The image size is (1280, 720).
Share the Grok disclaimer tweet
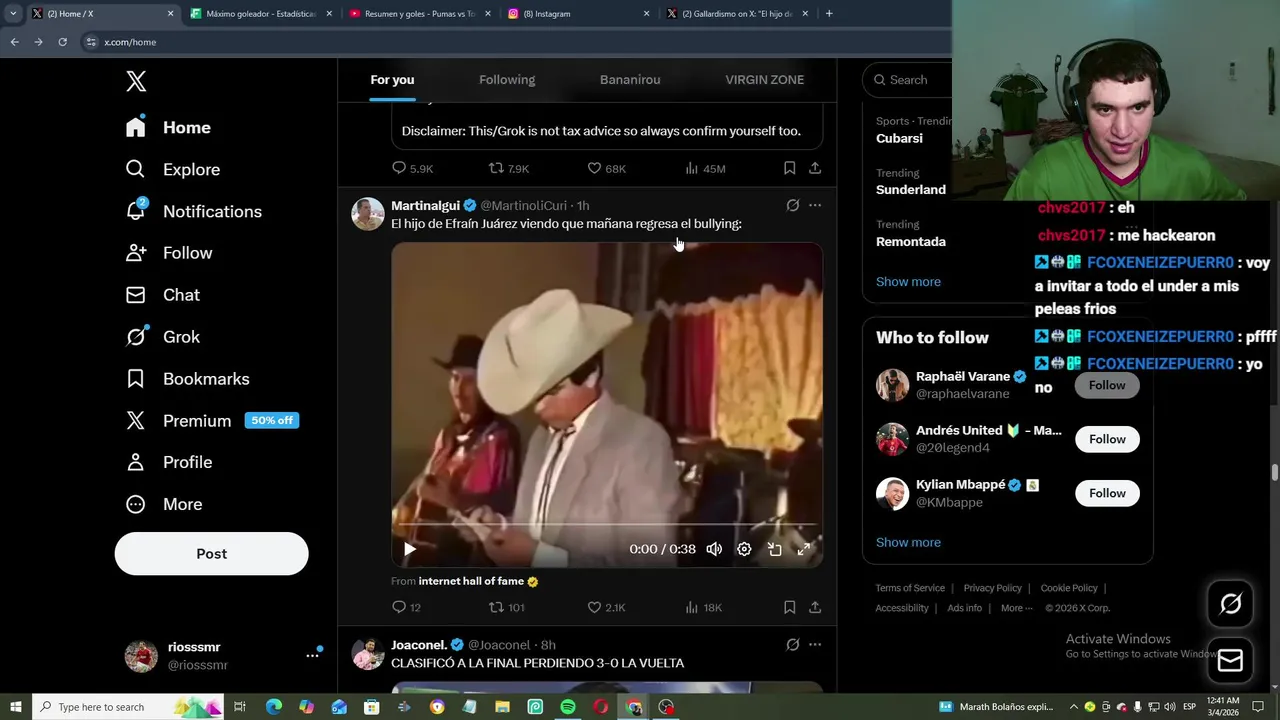tap(815, 168)
